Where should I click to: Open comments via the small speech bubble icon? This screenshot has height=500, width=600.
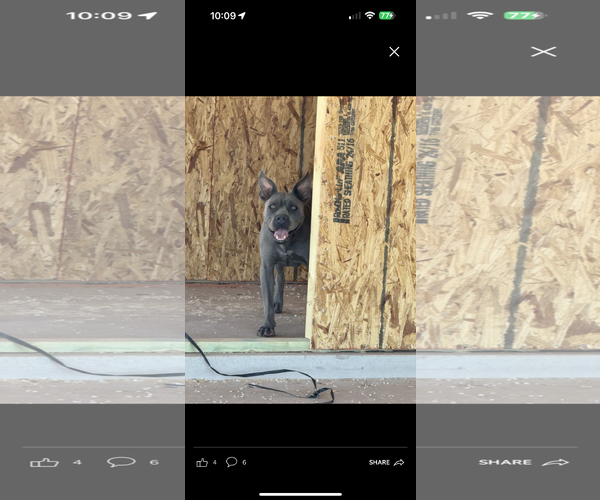coord(231,462)
